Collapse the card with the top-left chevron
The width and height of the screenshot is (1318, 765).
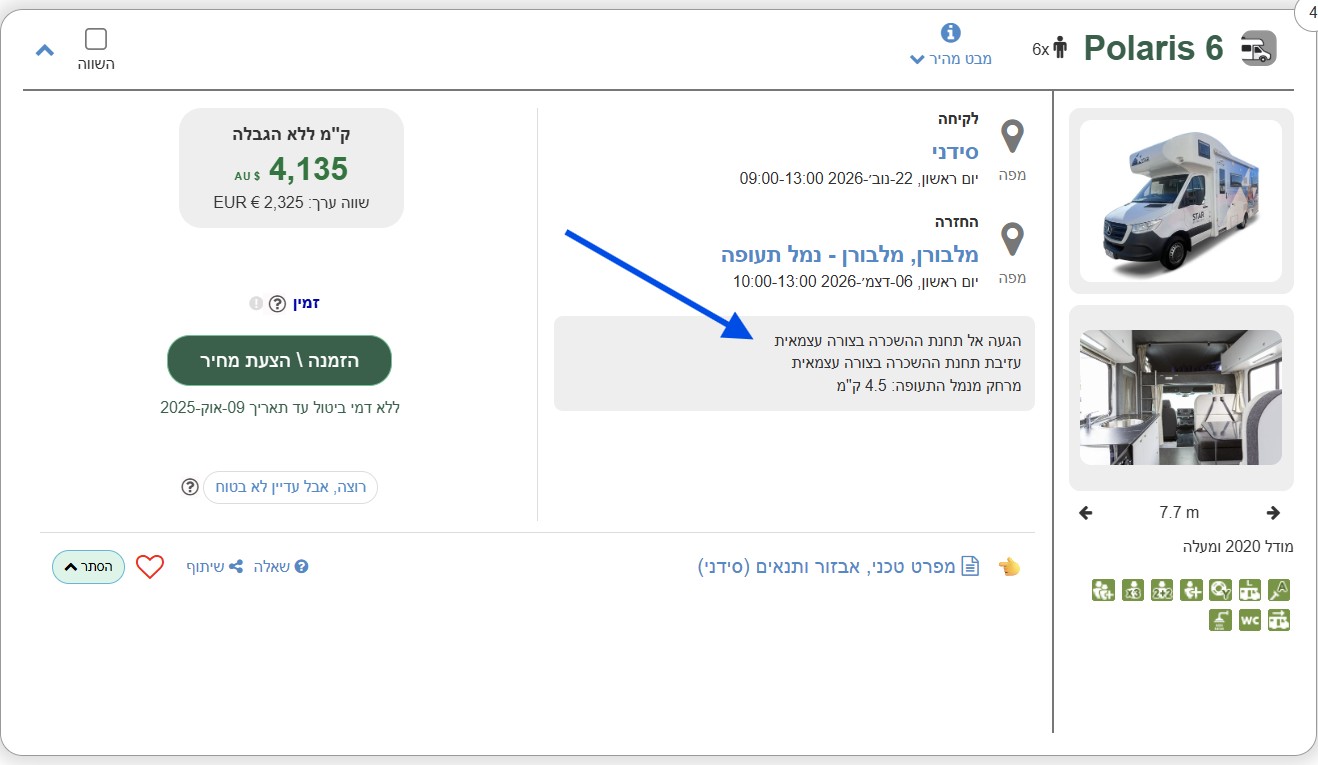[x=44, y=49]
